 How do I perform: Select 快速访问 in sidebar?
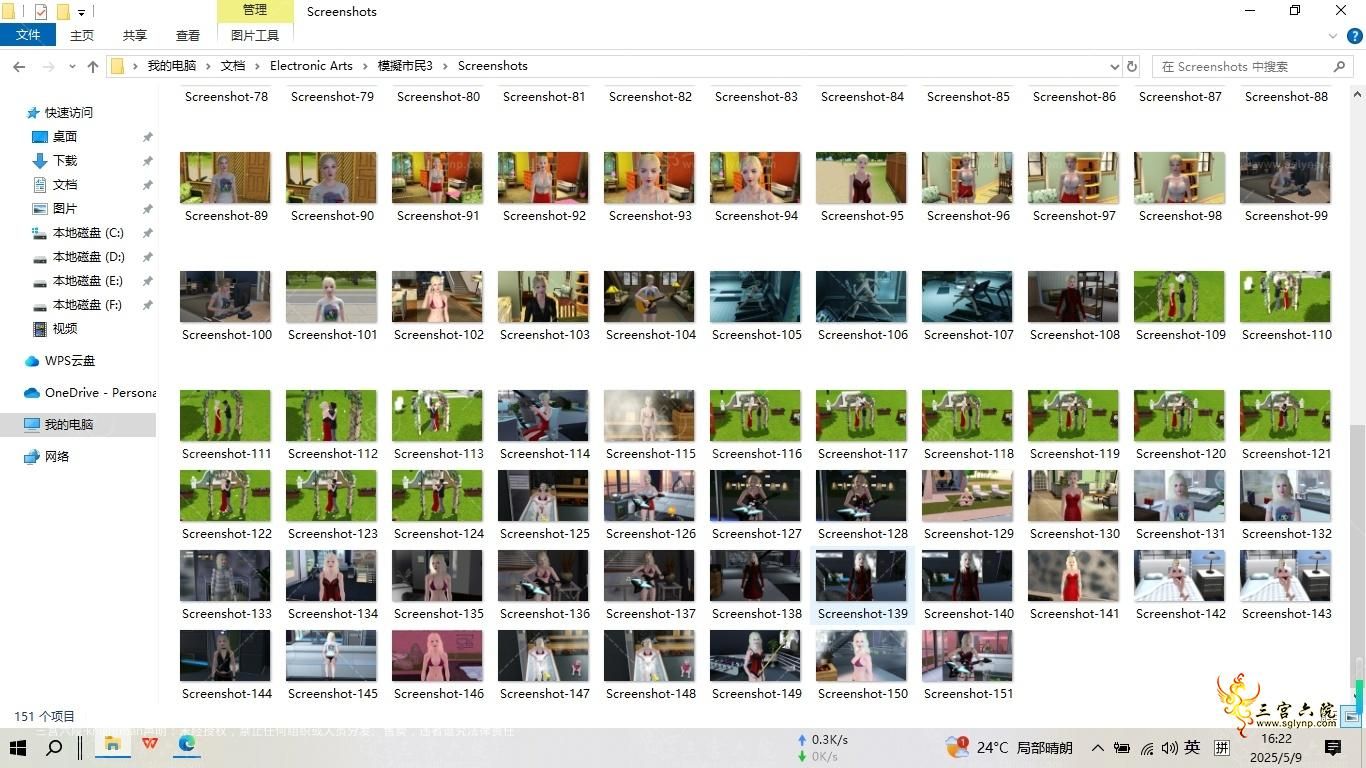click(x=68, y=113)
